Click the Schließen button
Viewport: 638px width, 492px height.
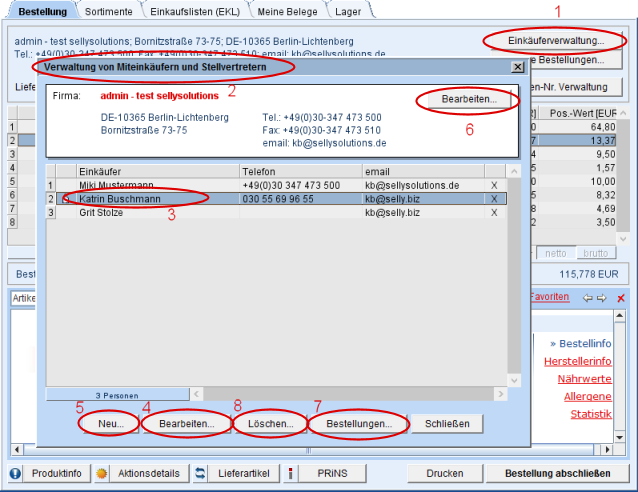pyautogui.click(x=447, y=424)
